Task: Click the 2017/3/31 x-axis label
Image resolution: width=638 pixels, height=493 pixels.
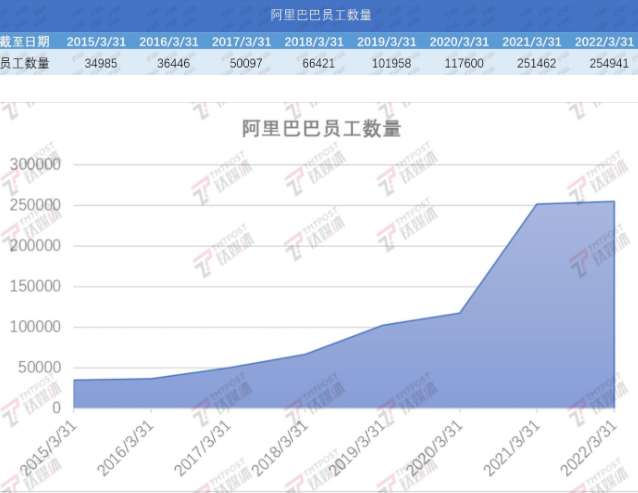Action: (202, 448)
